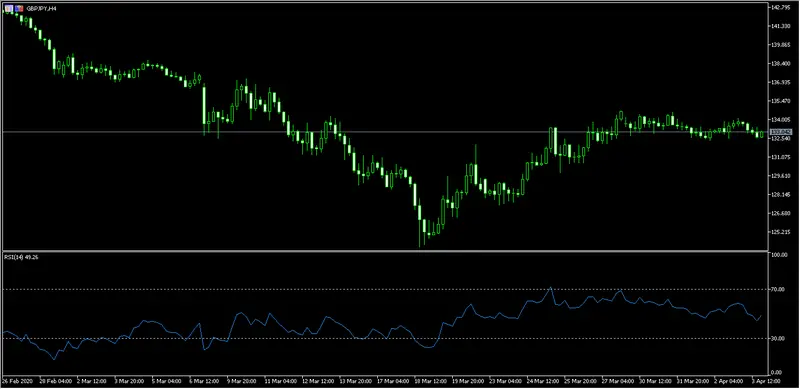Click the 142.795 price axis label
Image resolution: width=800 pixels, height=389 pixels.
tap(782, 7)
